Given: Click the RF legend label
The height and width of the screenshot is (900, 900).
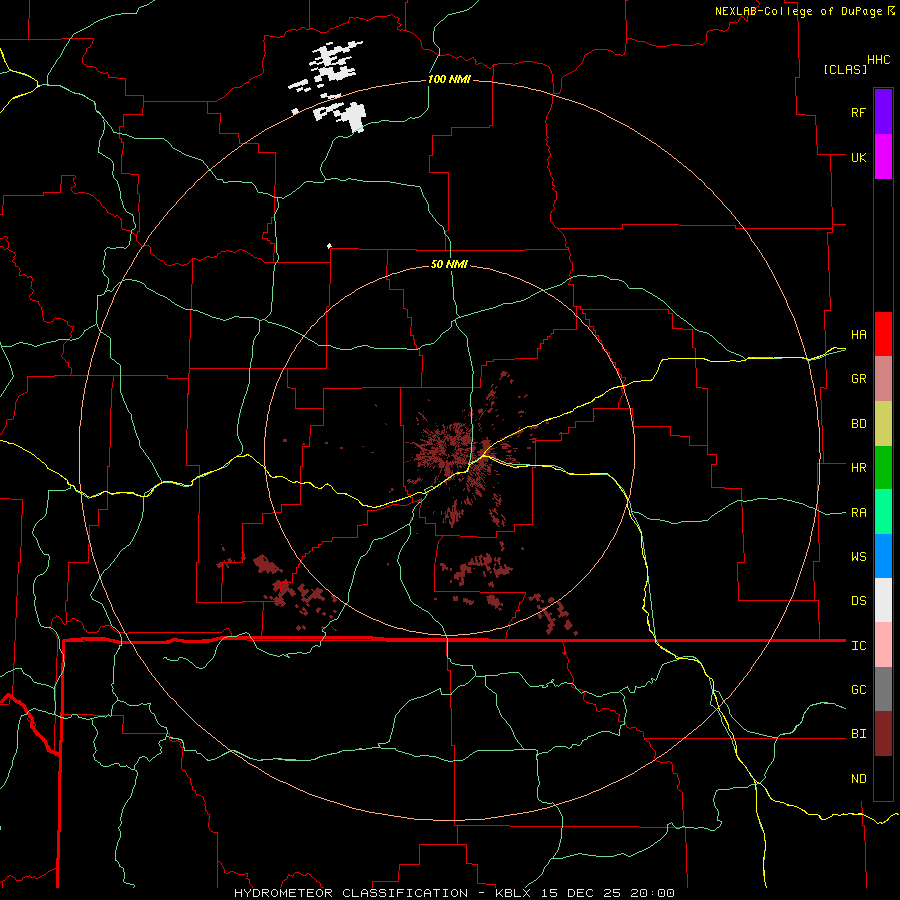Looking at the screenshot, I should tap(858, 112).
